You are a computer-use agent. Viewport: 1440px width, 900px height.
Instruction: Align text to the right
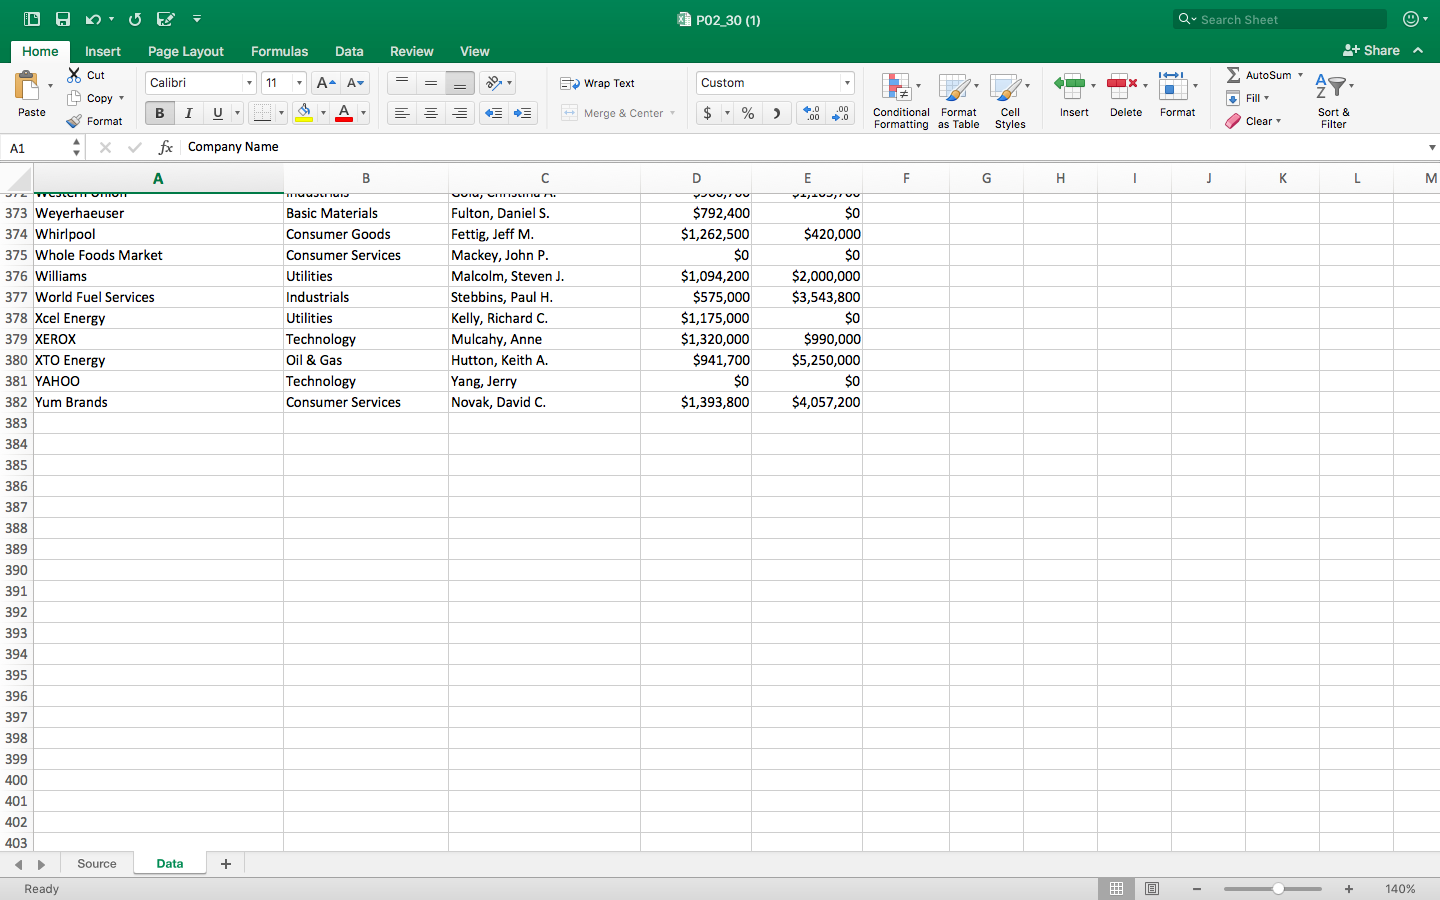click(460, 113)
